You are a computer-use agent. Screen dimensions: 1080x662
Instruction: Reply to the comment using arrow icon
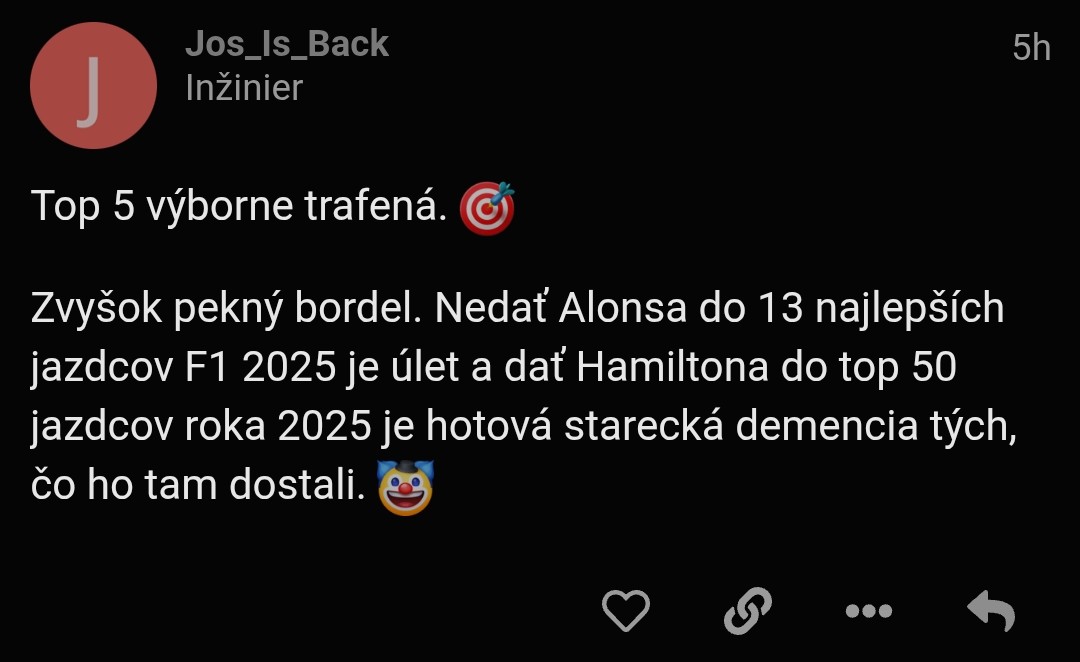click(991, 610)
